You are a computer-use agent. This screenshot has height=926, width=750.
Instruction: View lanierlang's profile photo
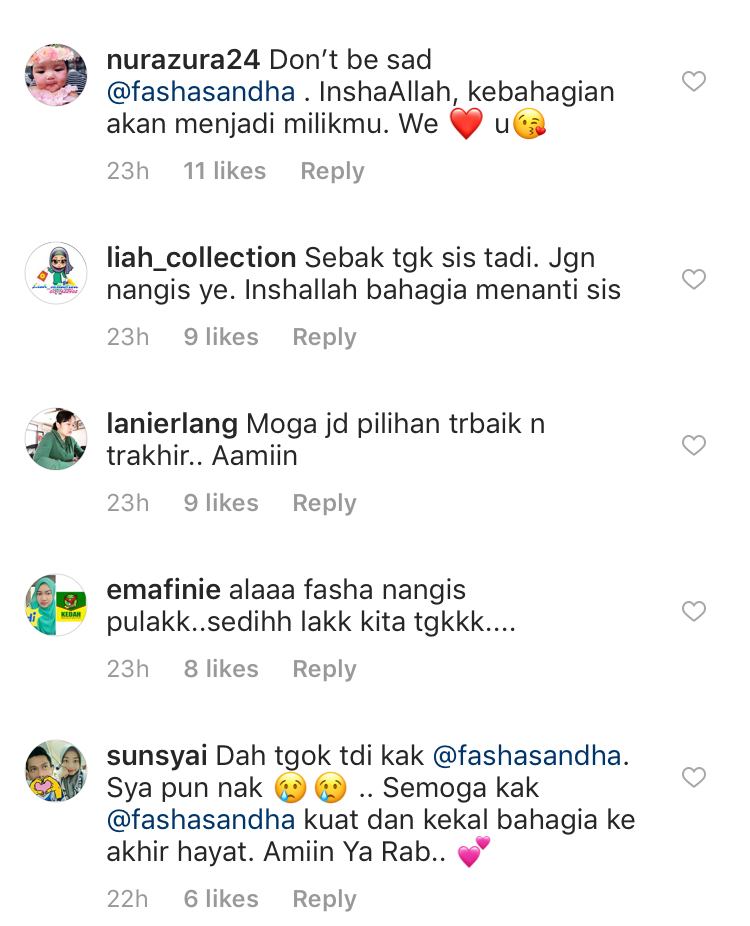56,438
